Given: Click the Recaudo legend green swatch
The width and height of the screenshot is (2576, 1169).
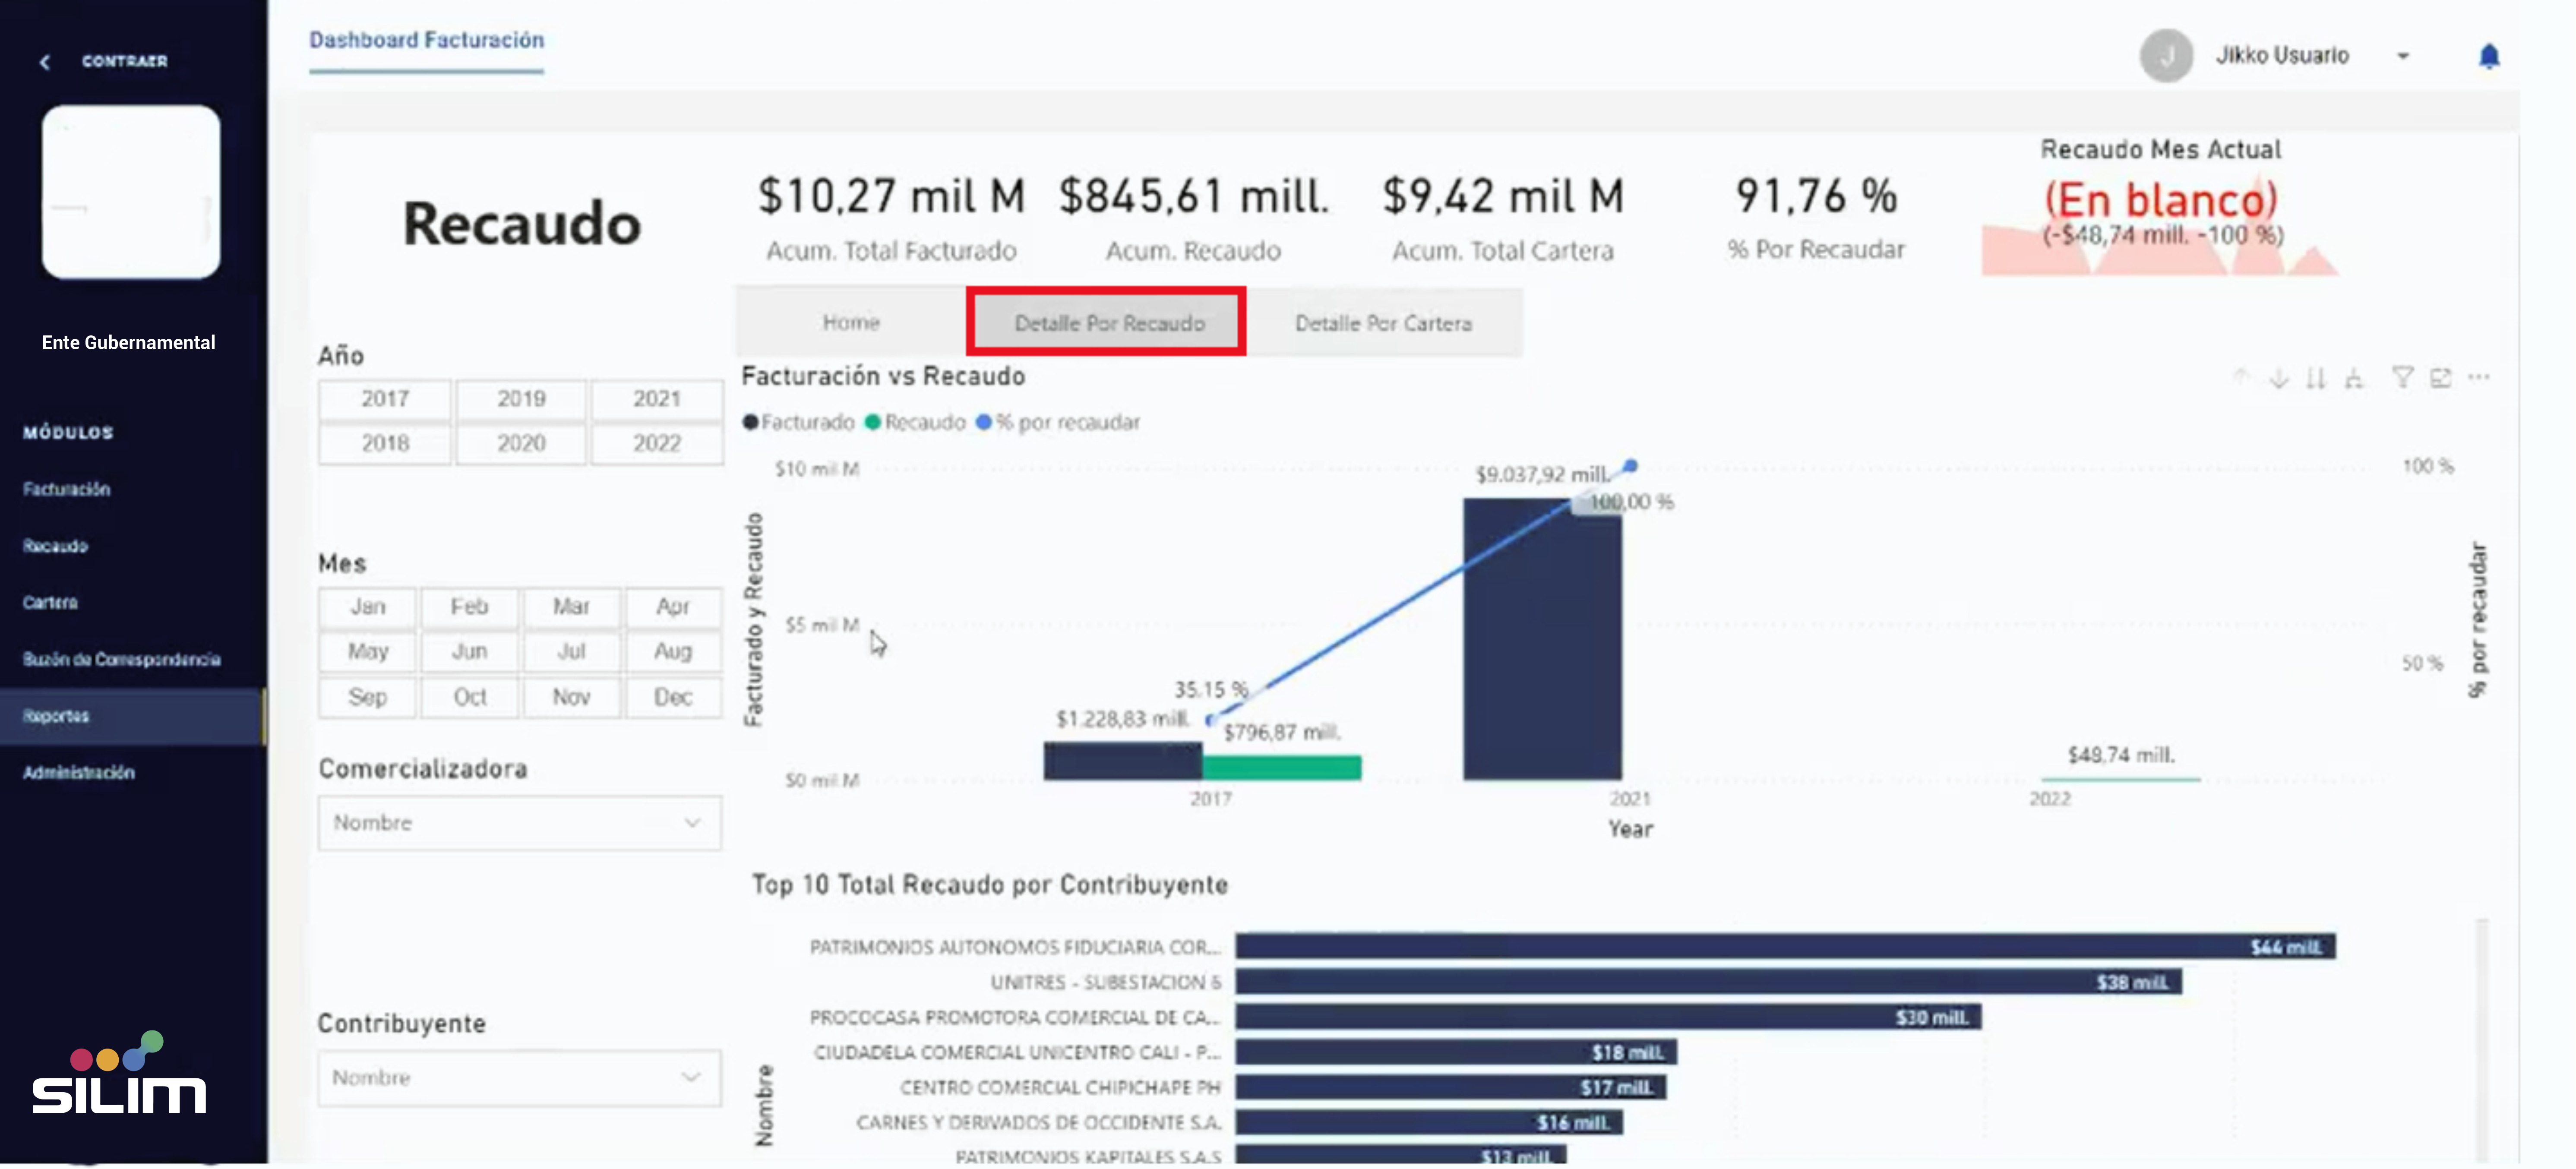Looking at the screenshot, I should click(x=873, y=423).
